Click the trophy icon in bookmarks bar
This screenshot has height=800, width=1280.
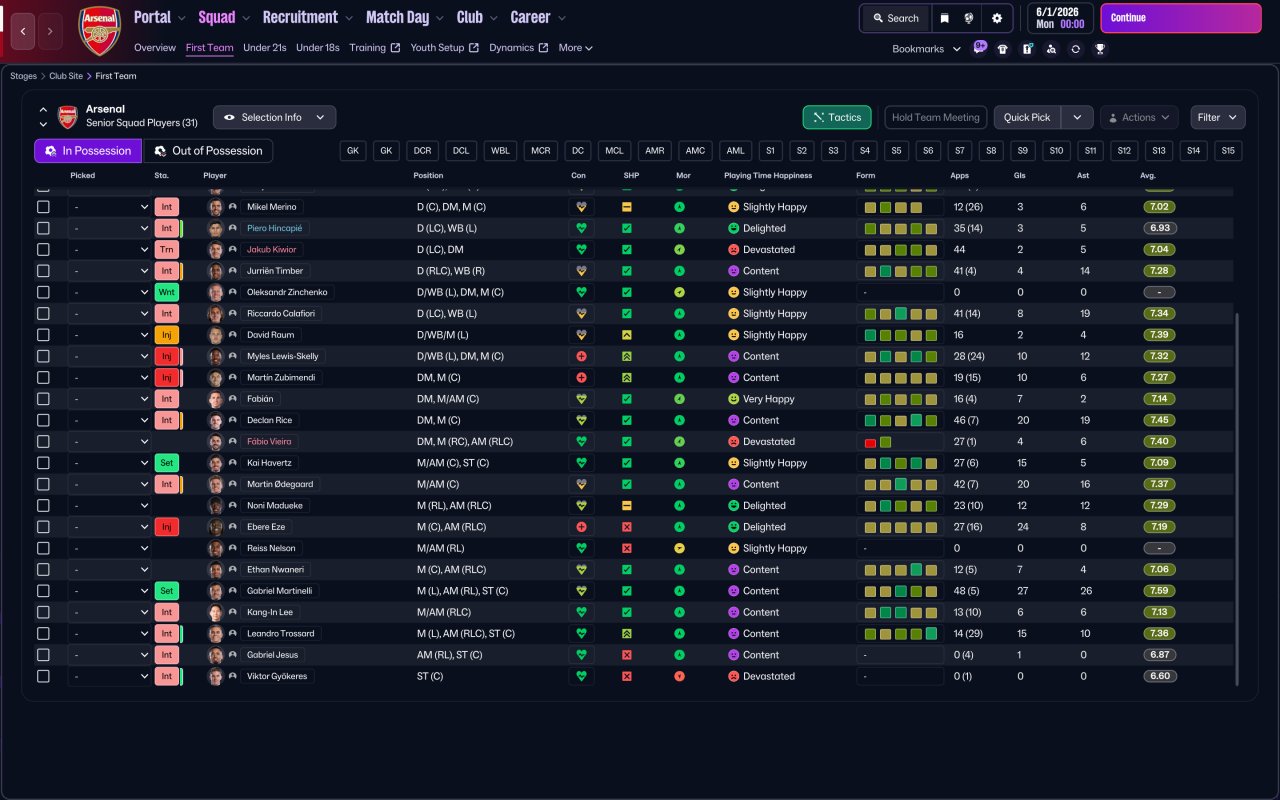click(x=1100, y=48)
